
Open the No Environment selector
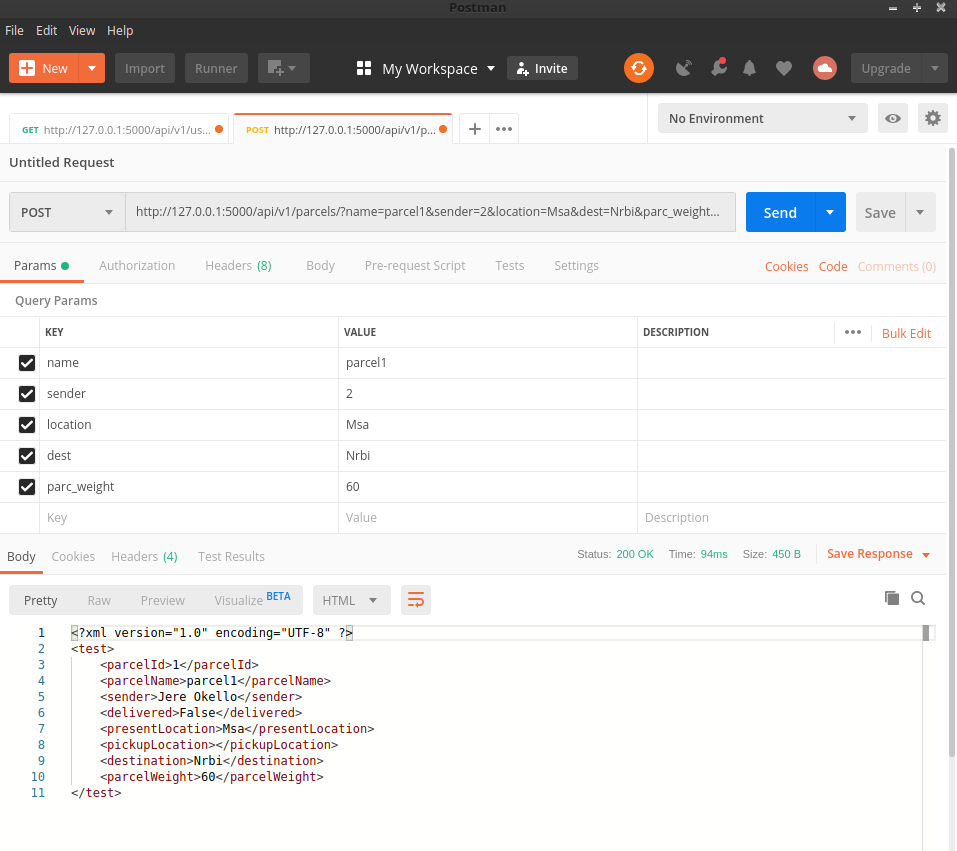coord(762,118)
